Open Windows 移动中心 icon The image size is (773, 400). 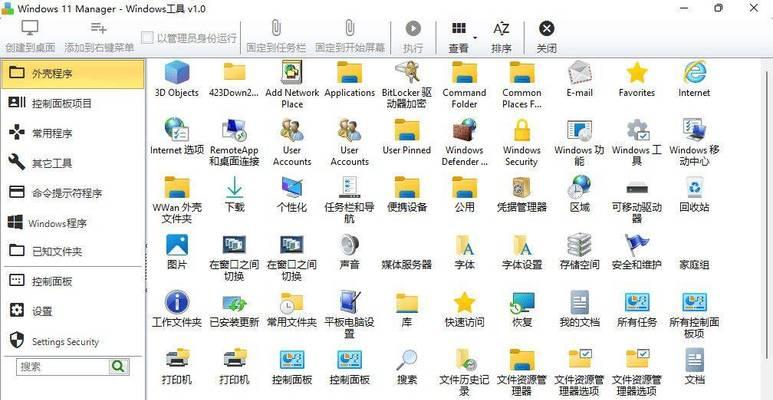(x=694, y=130)
